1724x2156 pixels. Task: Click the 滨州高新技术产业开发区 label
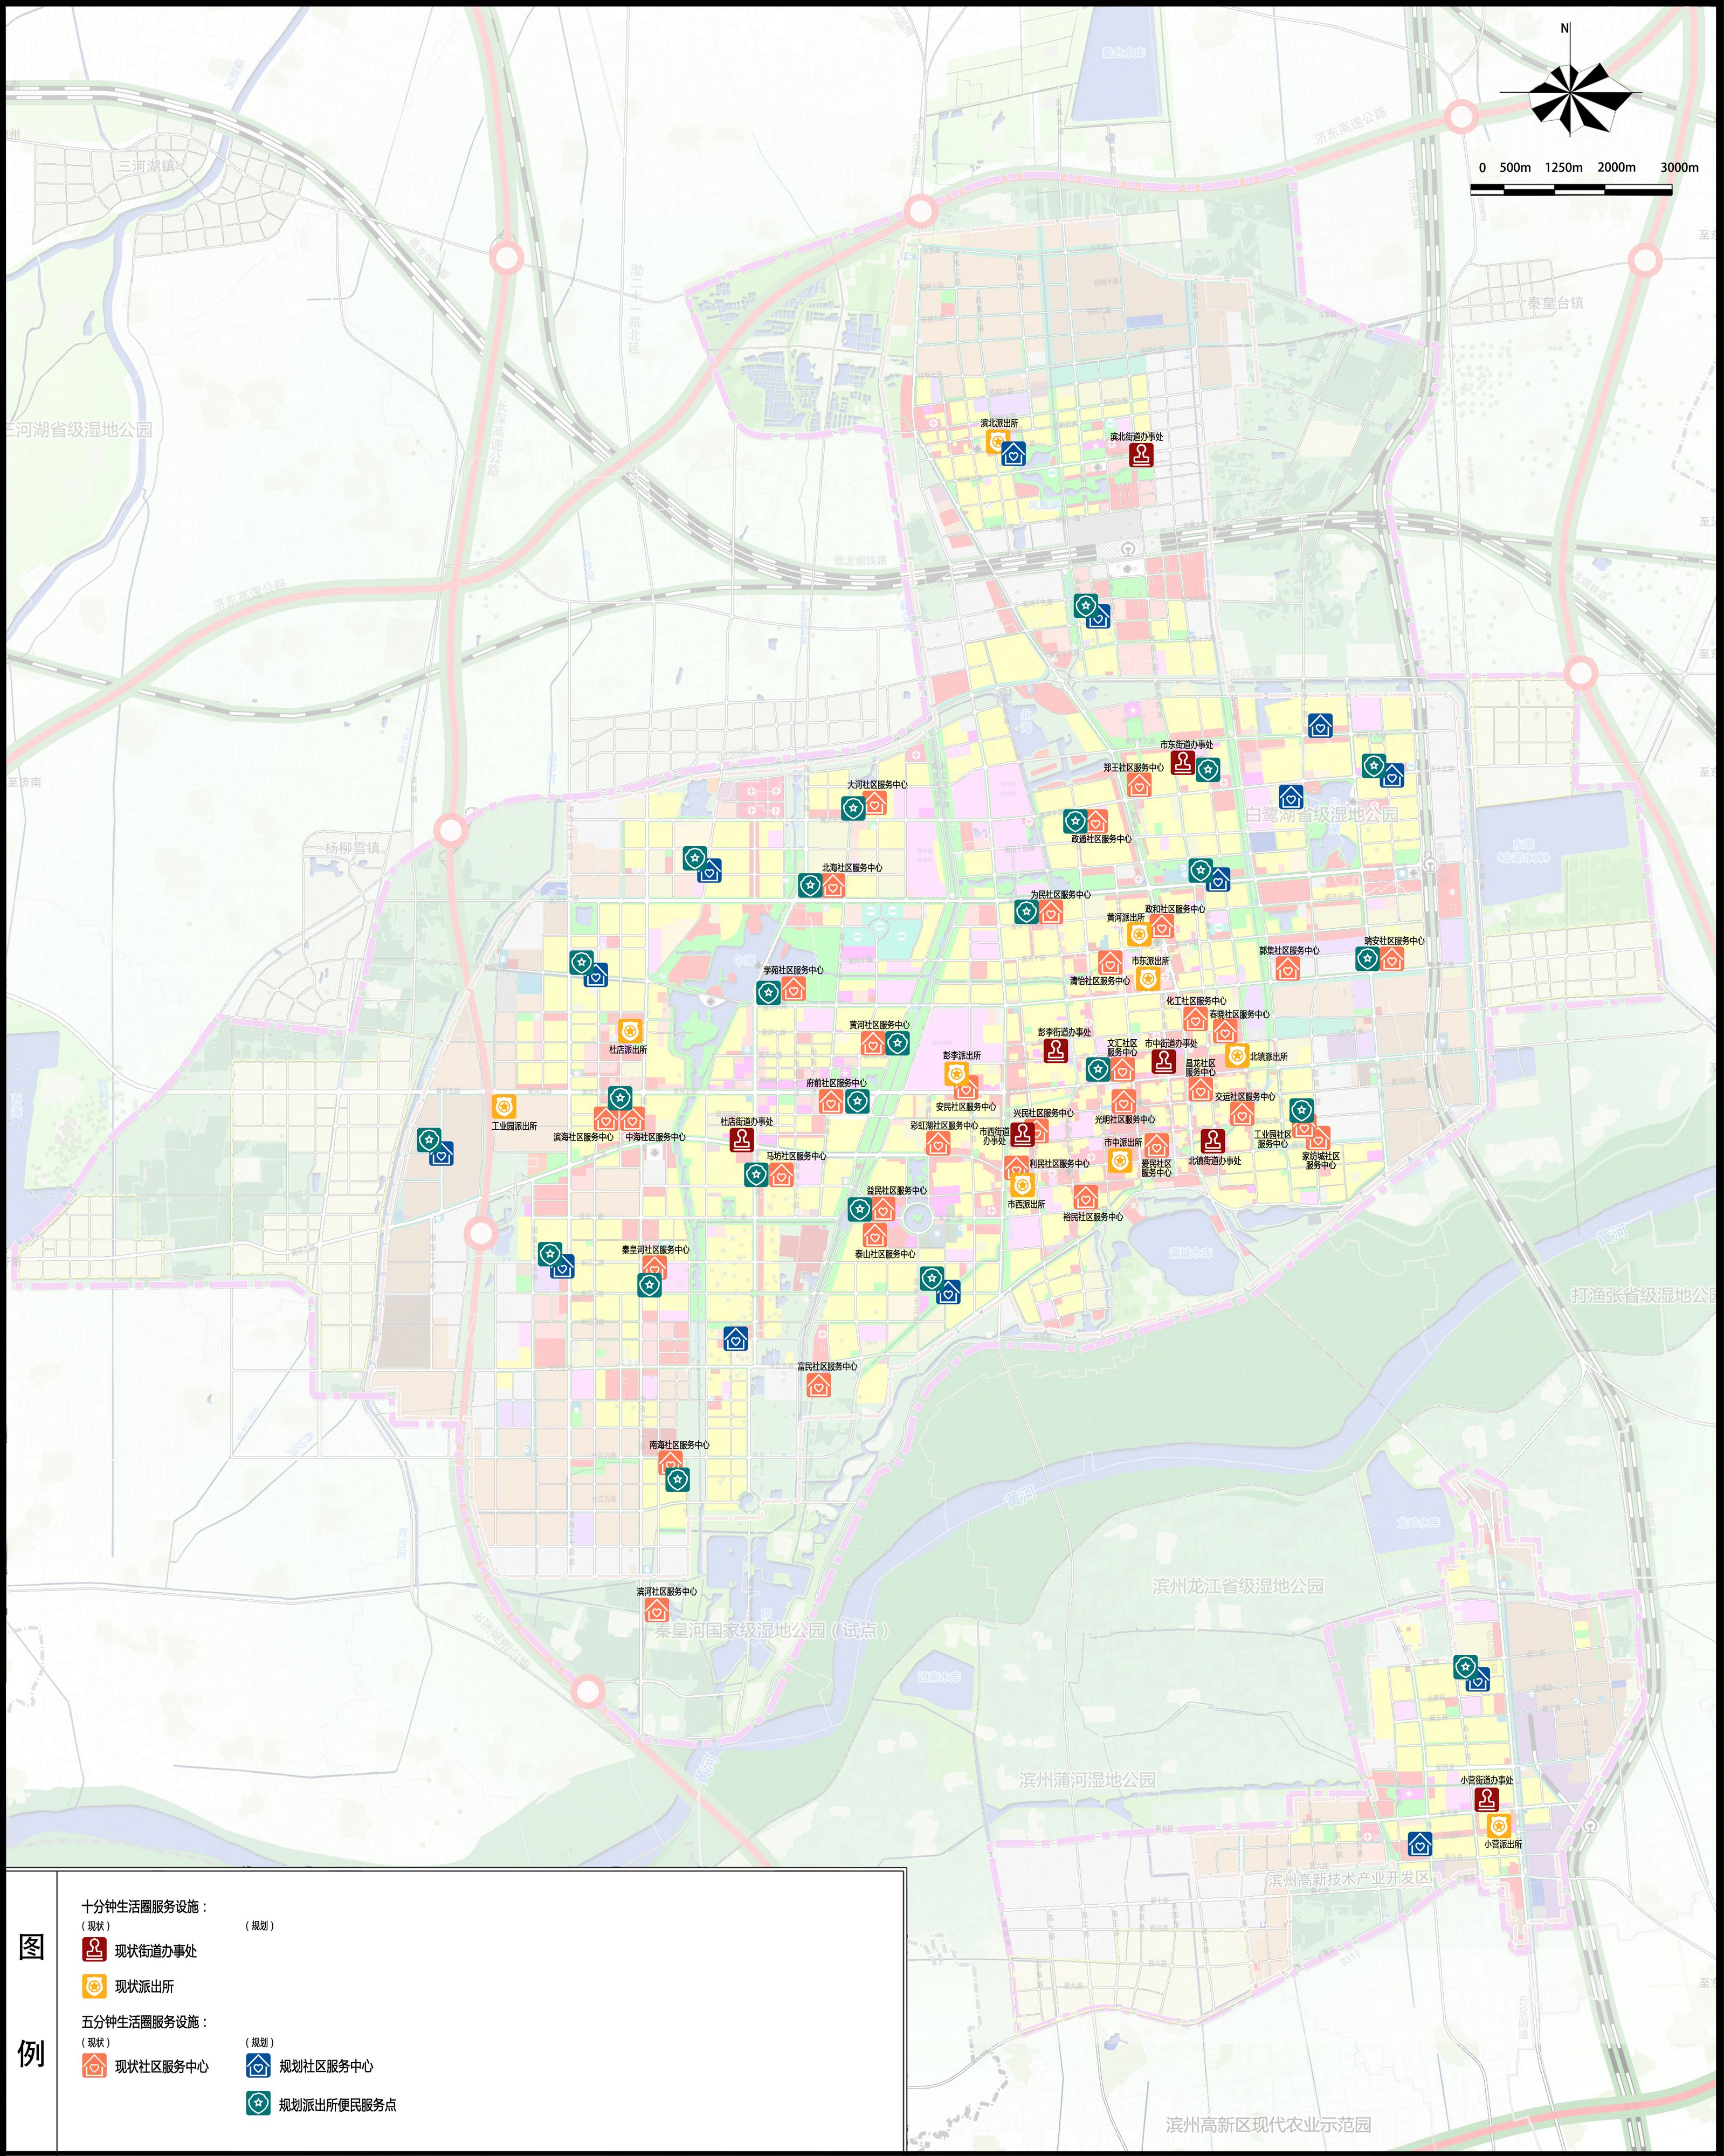point(1349,1879)
